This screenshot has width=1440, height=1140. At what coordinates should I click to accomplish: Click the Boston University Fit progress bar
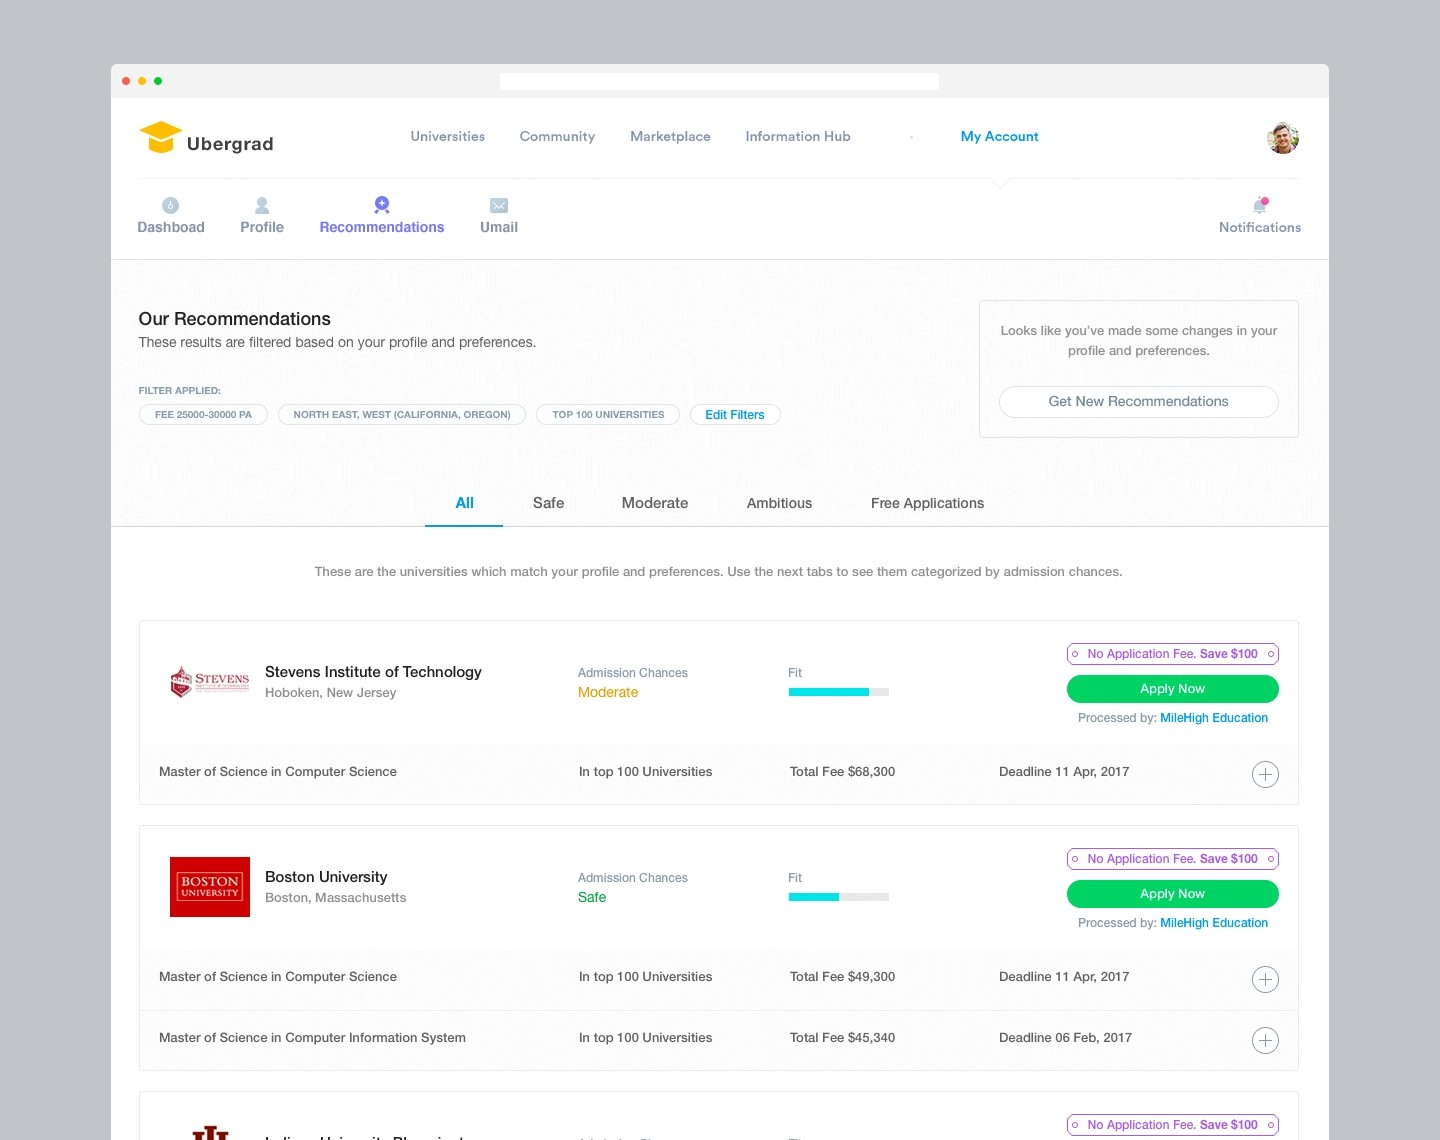tap(839, 897)
